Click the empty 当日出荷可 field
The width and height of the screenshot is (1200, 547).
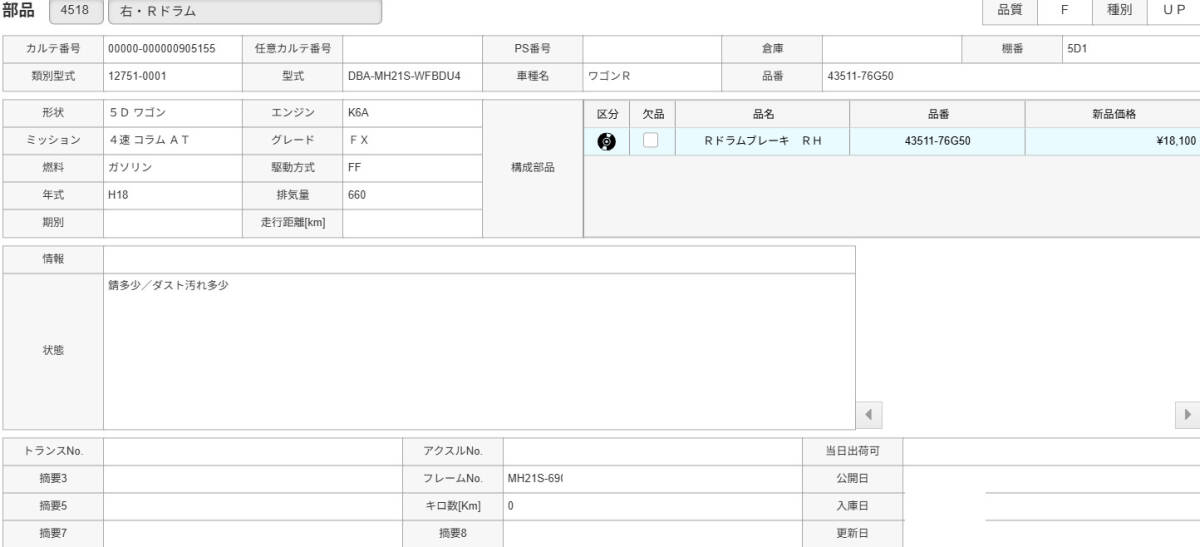click(x=1051, y=451)
